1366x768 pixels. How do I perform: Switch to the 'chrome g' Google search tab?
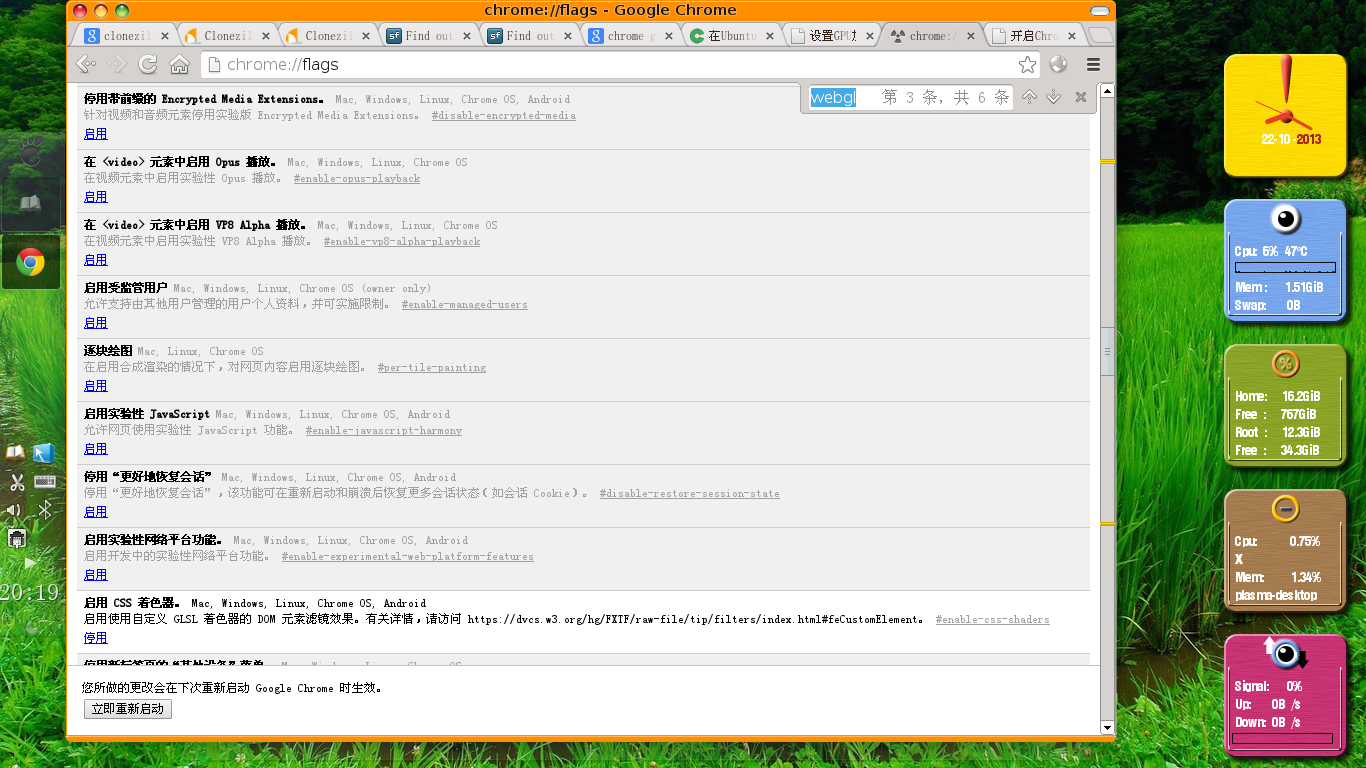[629, 35]
